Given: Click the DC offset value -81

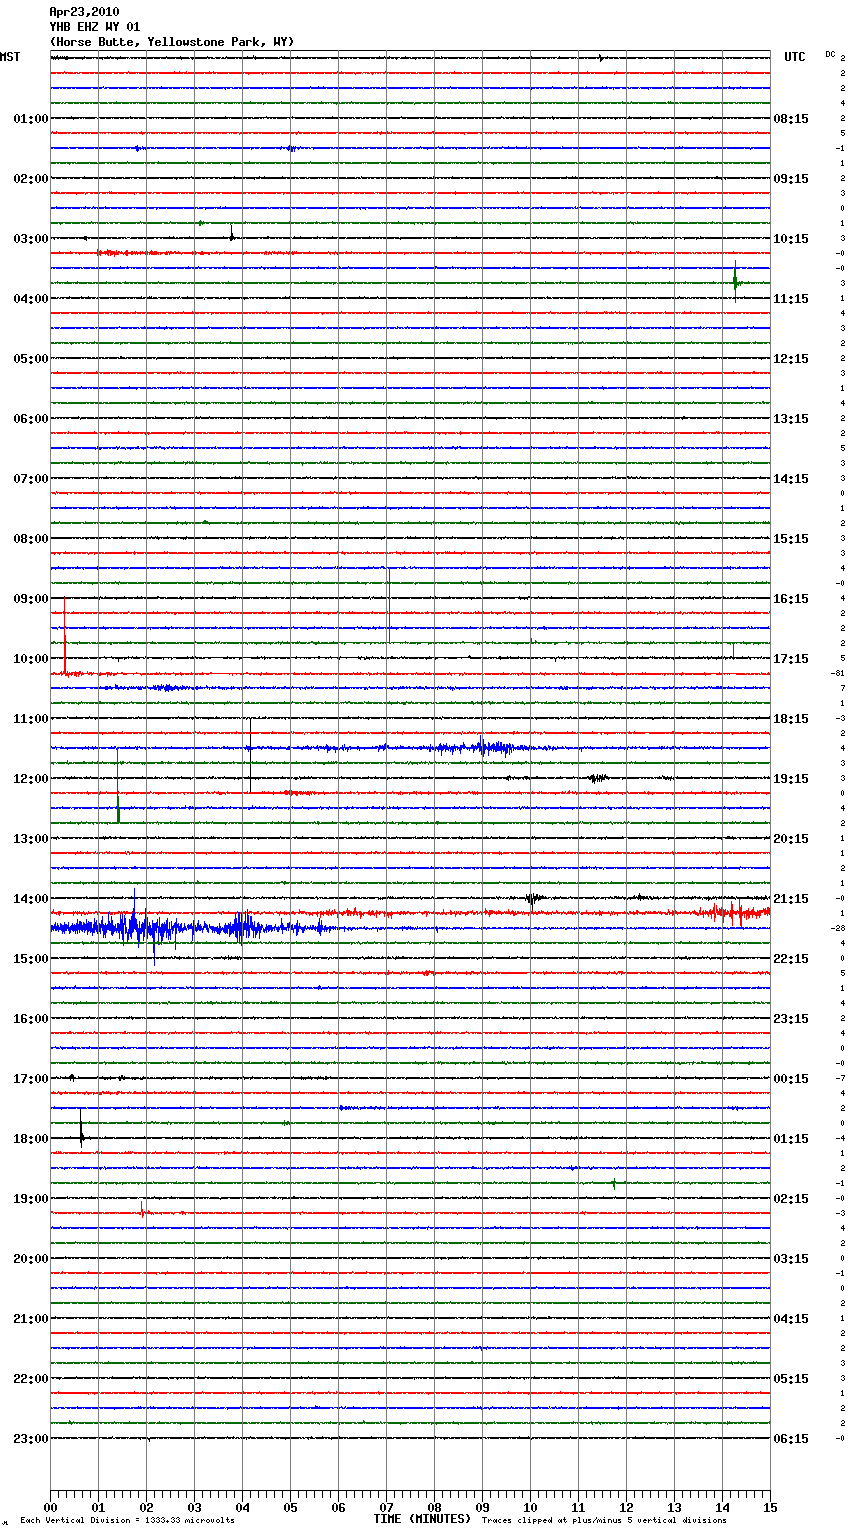Looking at the screenshot, I should [838, 673].
